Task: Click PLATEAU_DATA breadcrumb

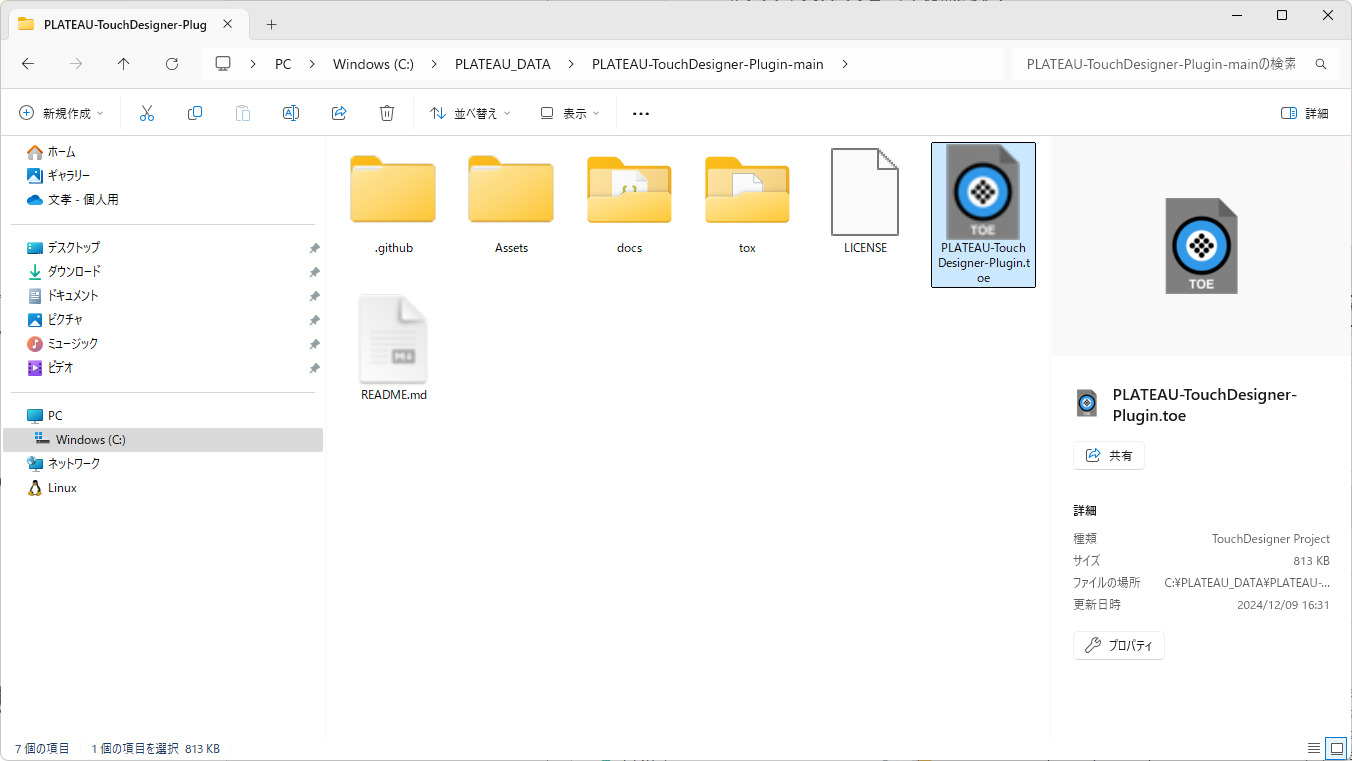Action: 503,64
